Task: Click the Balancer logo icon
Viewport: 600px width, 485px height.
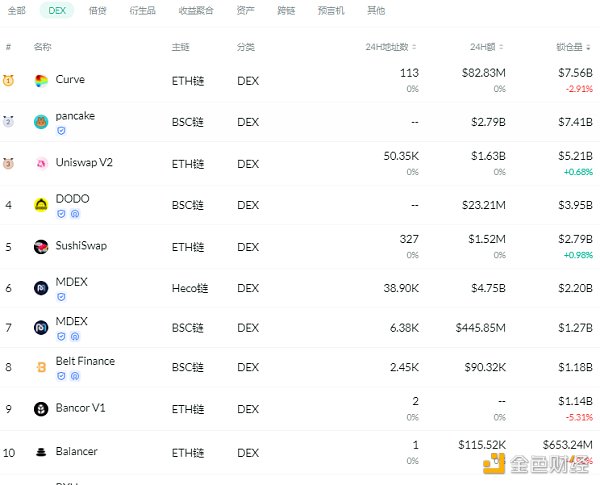Action: [41, 452]
